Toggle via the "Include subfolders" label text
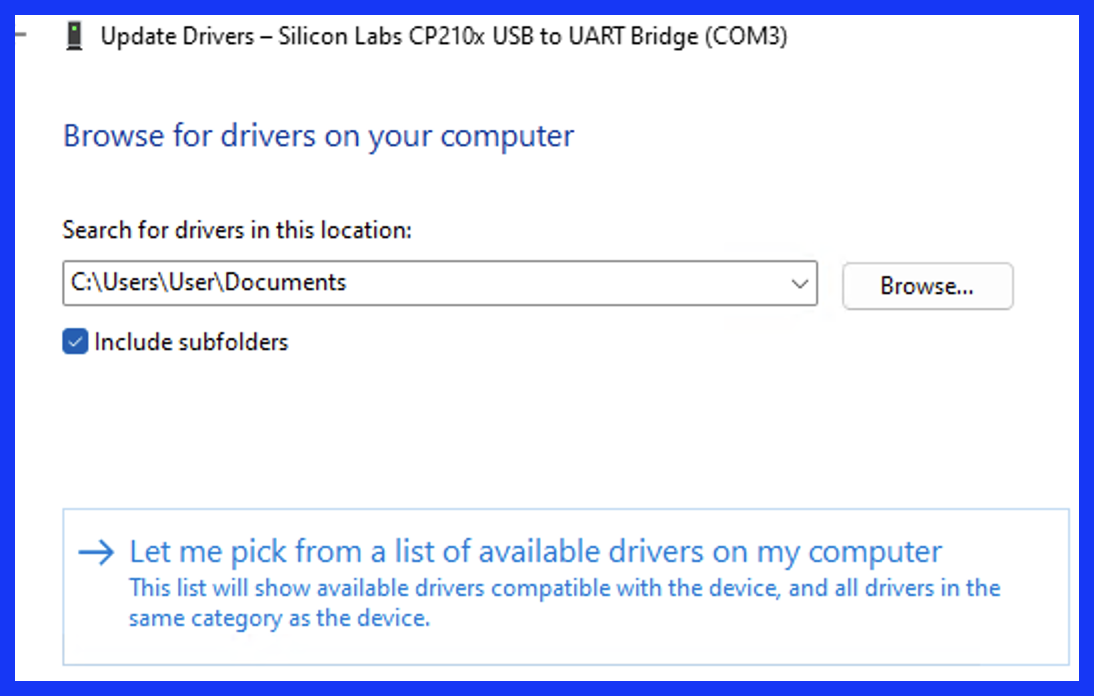This screenshot has width=1094, height=696. click(x=191, y=342)
